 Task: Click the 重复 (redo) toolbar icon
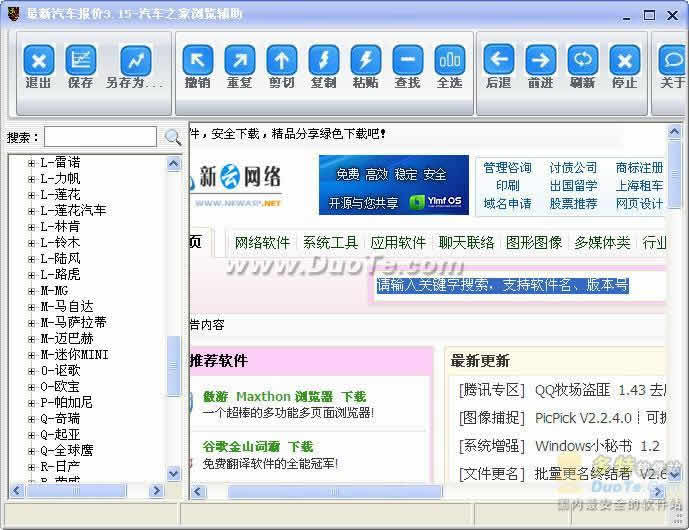click(x=239, y=60)
